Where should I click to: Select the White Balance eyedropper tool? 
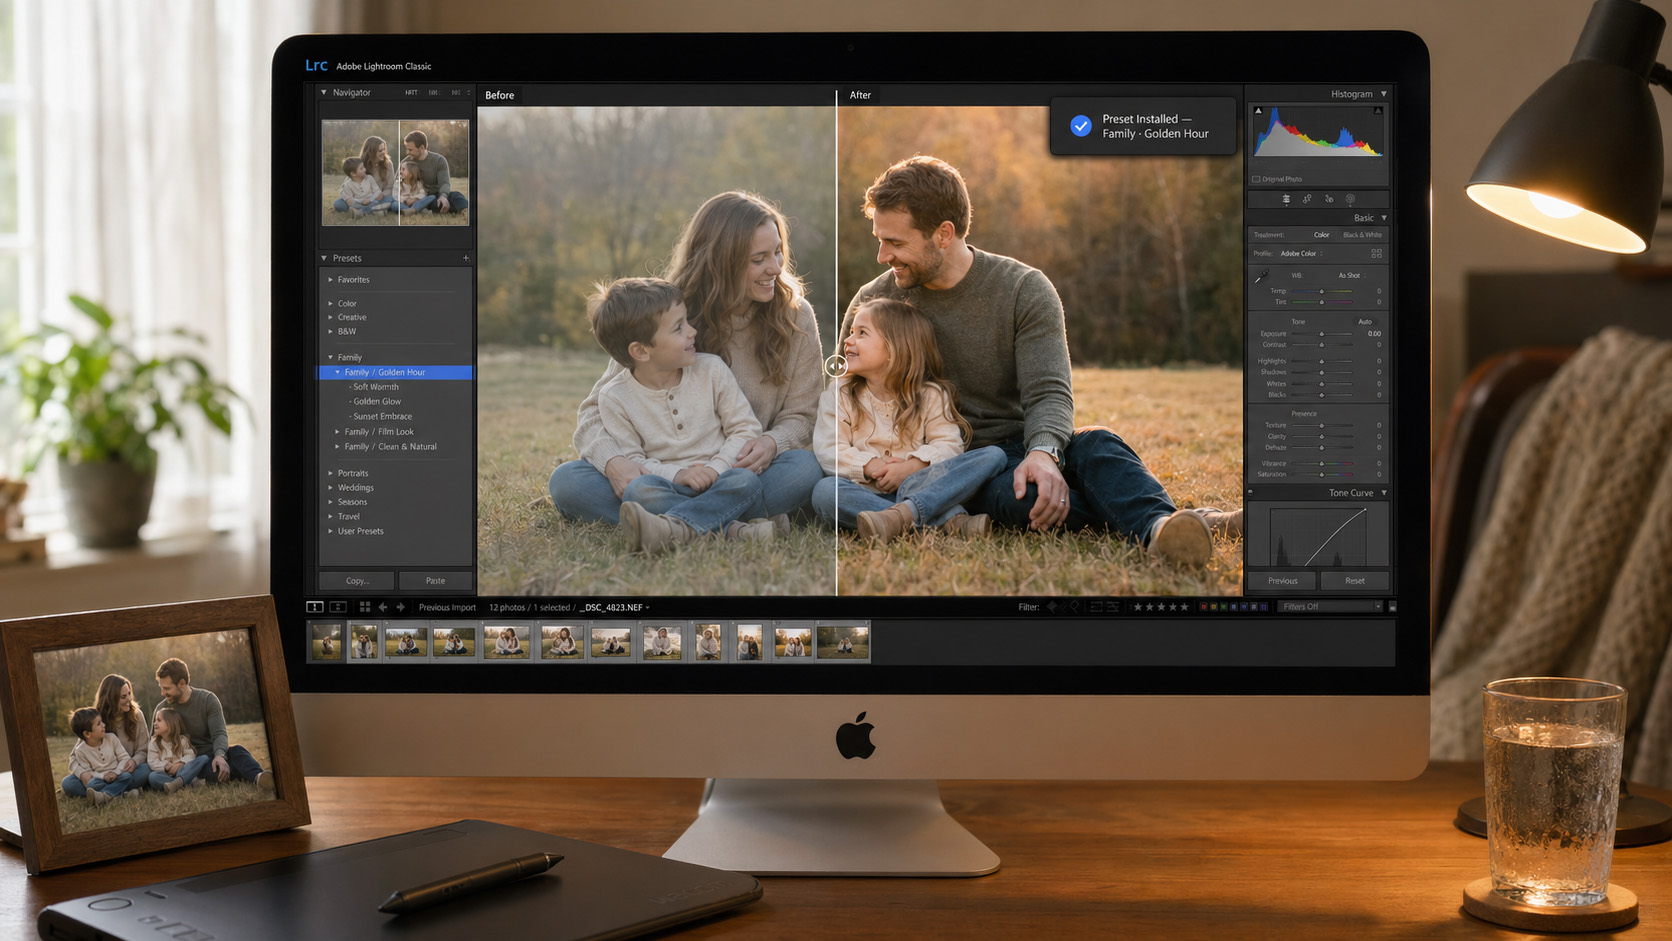[x=1262, y=276]
